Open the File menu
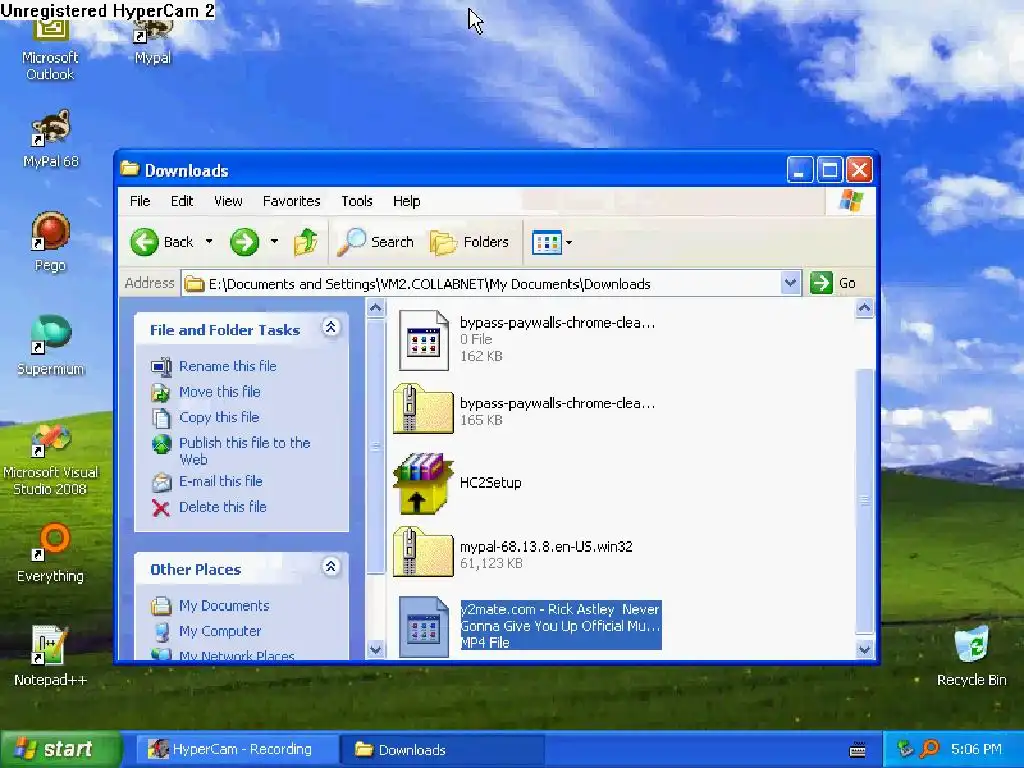Image resolution: width=1024 pixels, height=768 pixels. pyautogui.click(x=140, y=201)
